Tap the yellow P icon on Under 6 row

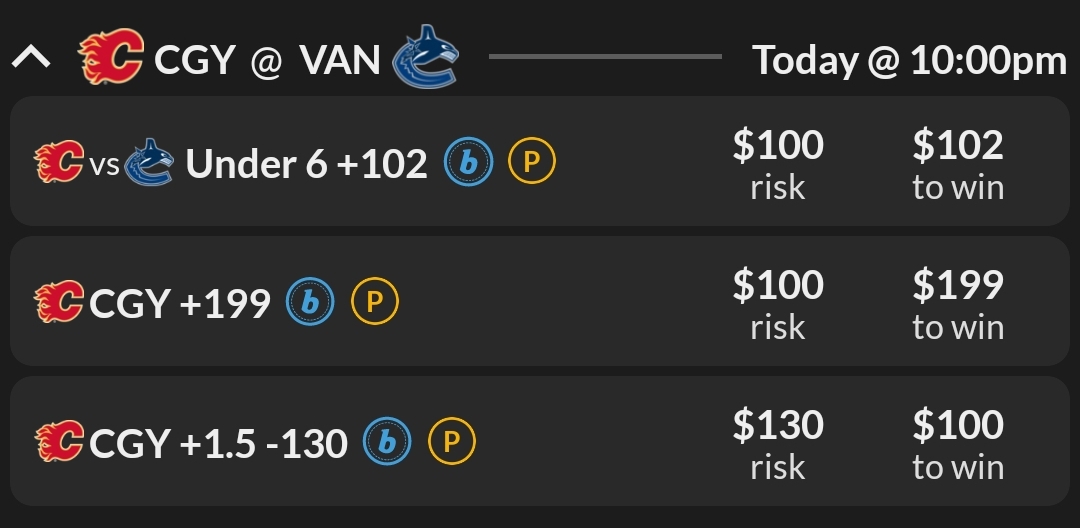click(x=532, y=162)
